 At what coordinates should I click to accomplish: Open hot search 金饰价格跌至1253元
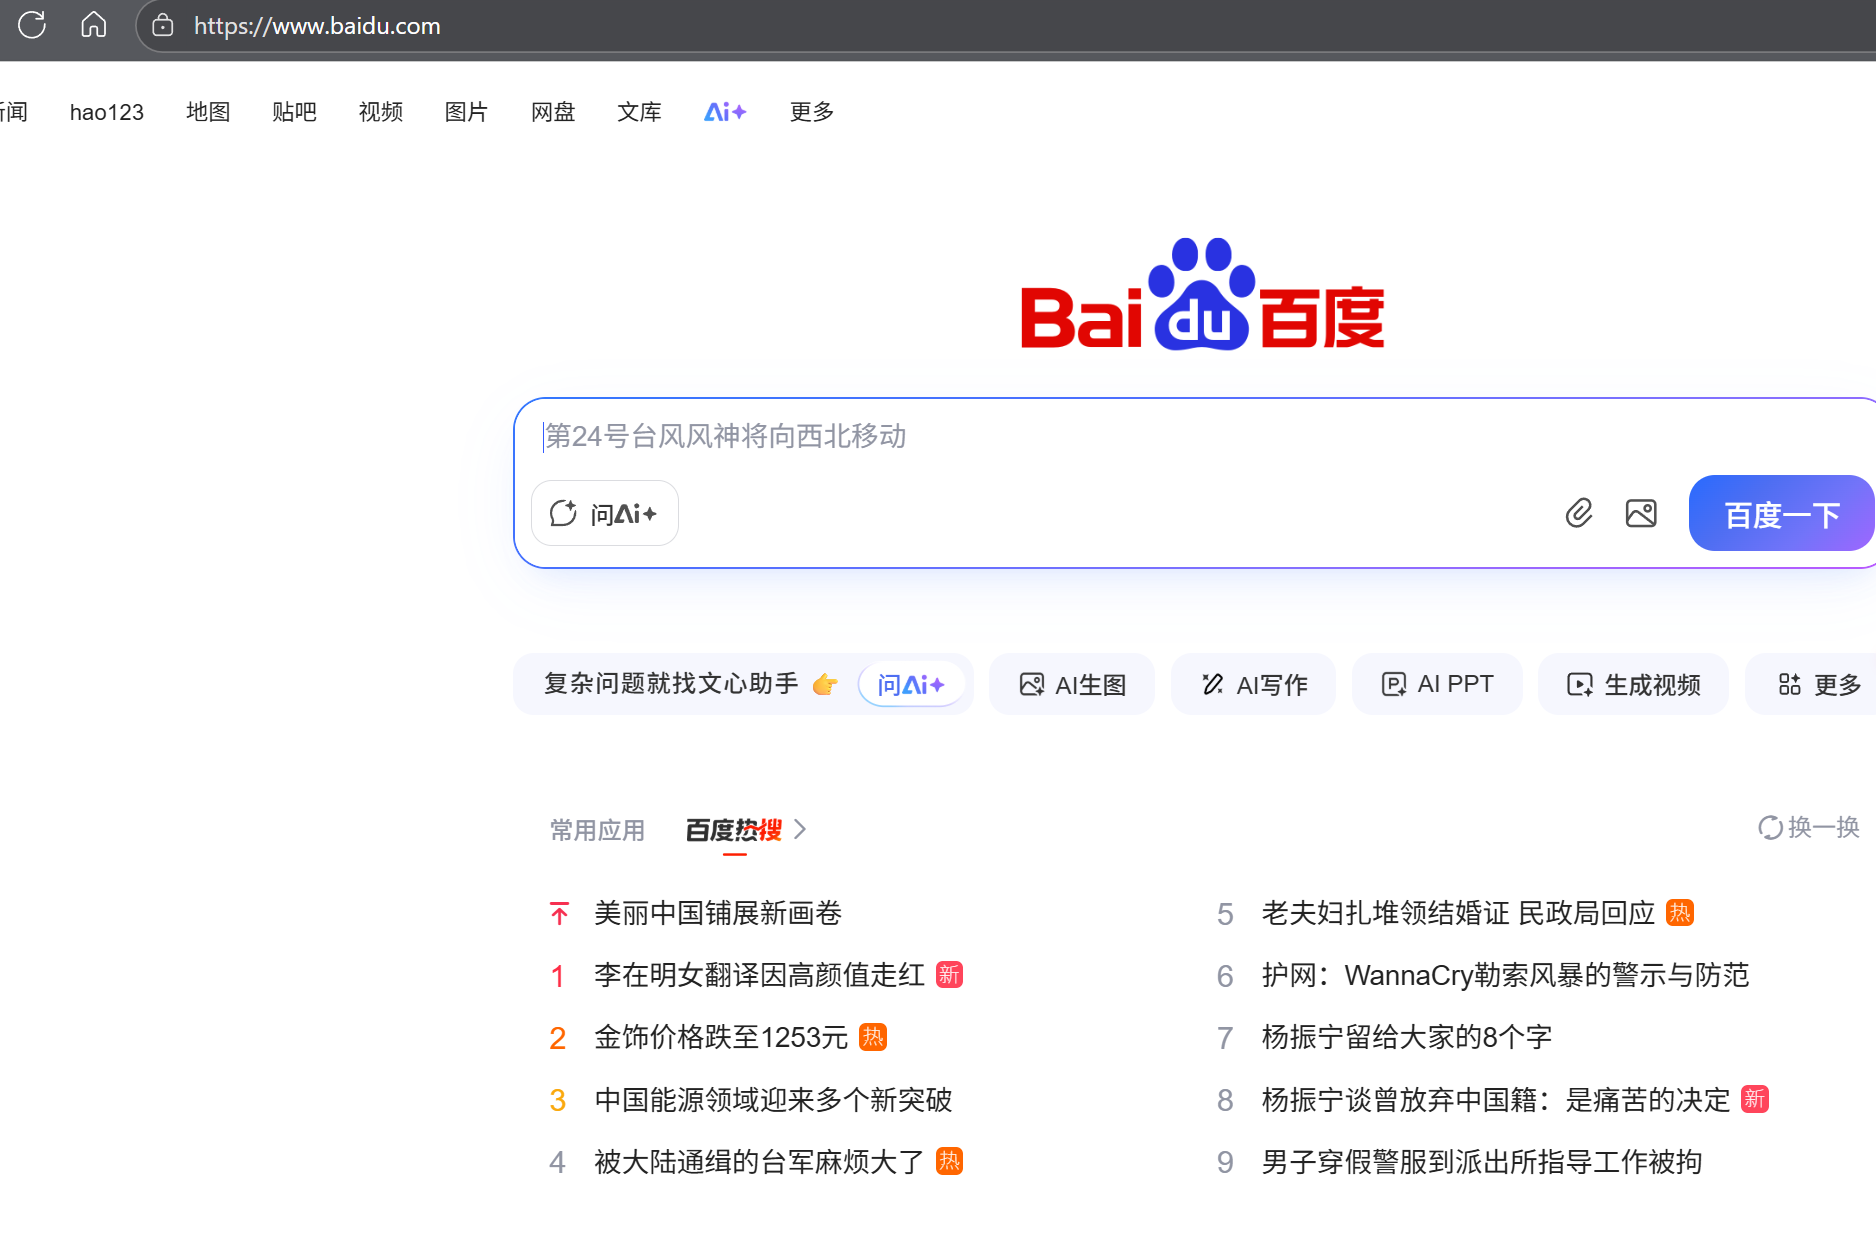pos(721,1037)
